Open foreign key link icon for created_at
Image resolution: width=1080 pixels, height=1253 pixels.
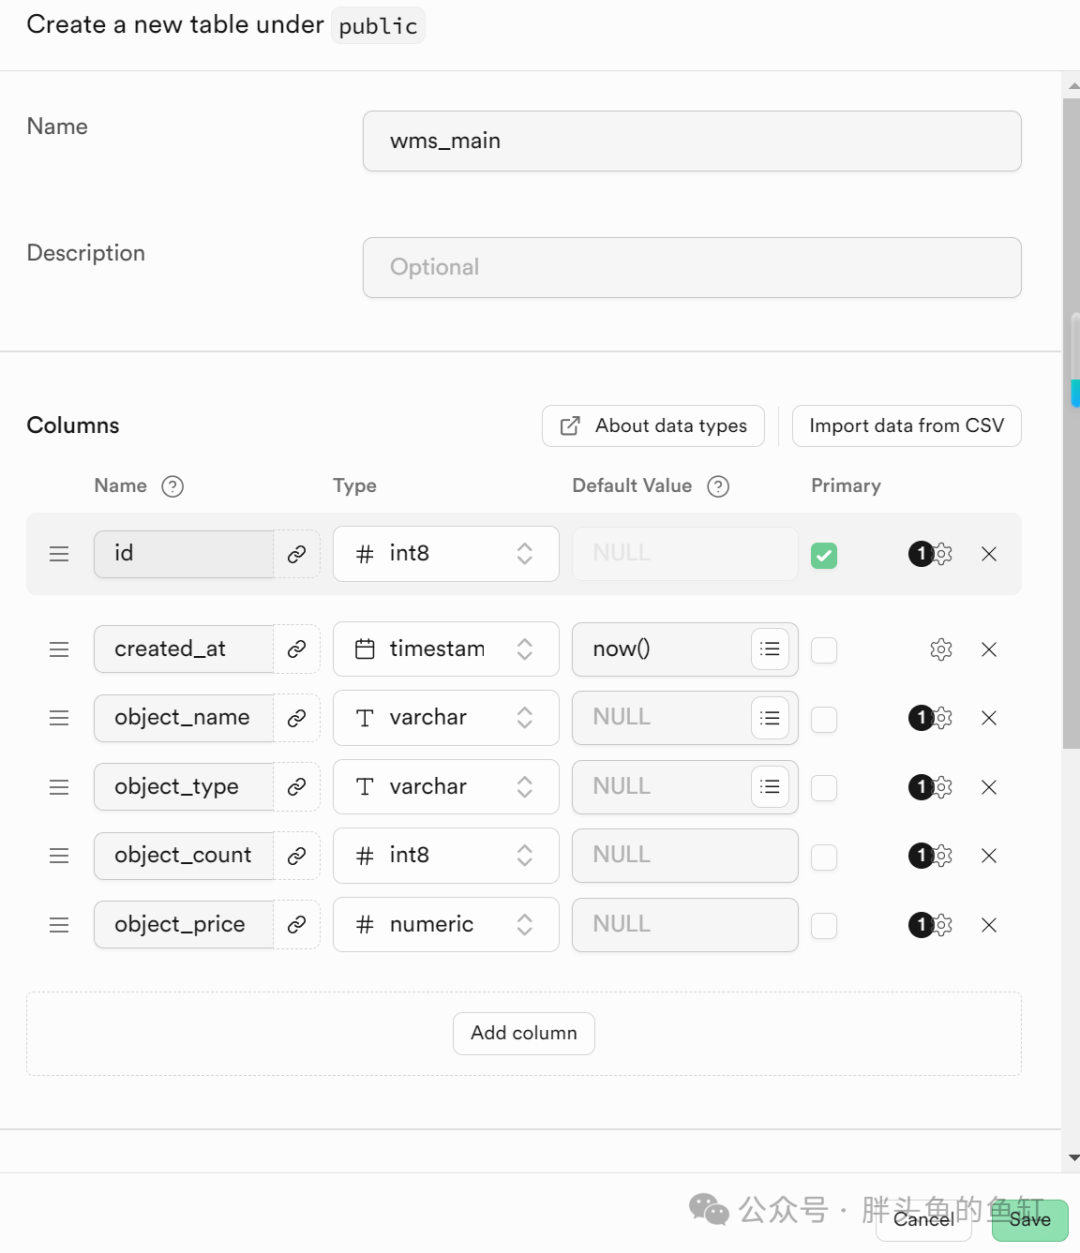(297, 649)
